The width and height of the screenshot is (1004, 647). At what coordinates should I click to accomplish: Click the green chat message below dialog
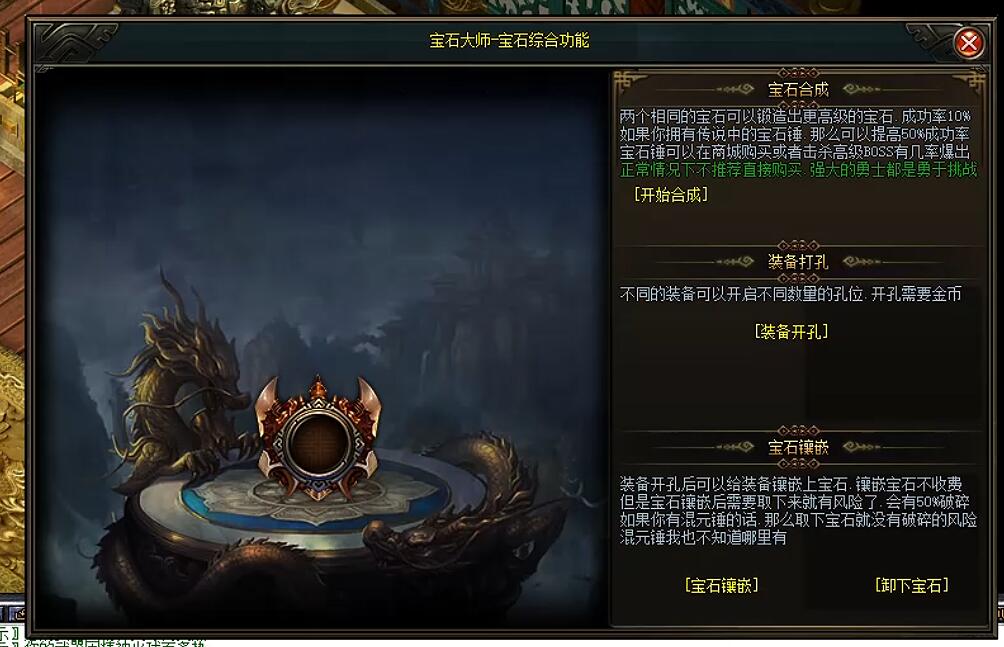[102, 641]
